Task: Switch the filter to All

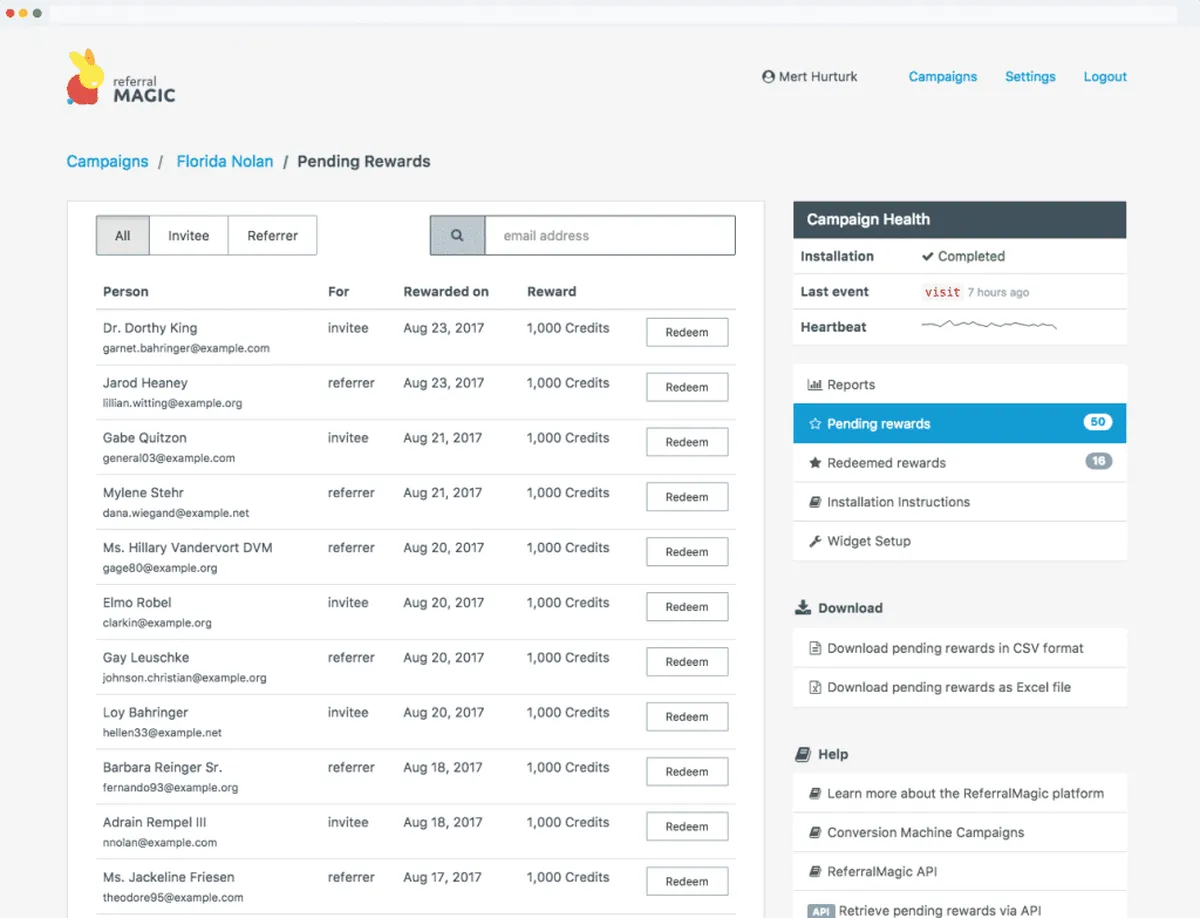Action: click(x=123, y=236)
